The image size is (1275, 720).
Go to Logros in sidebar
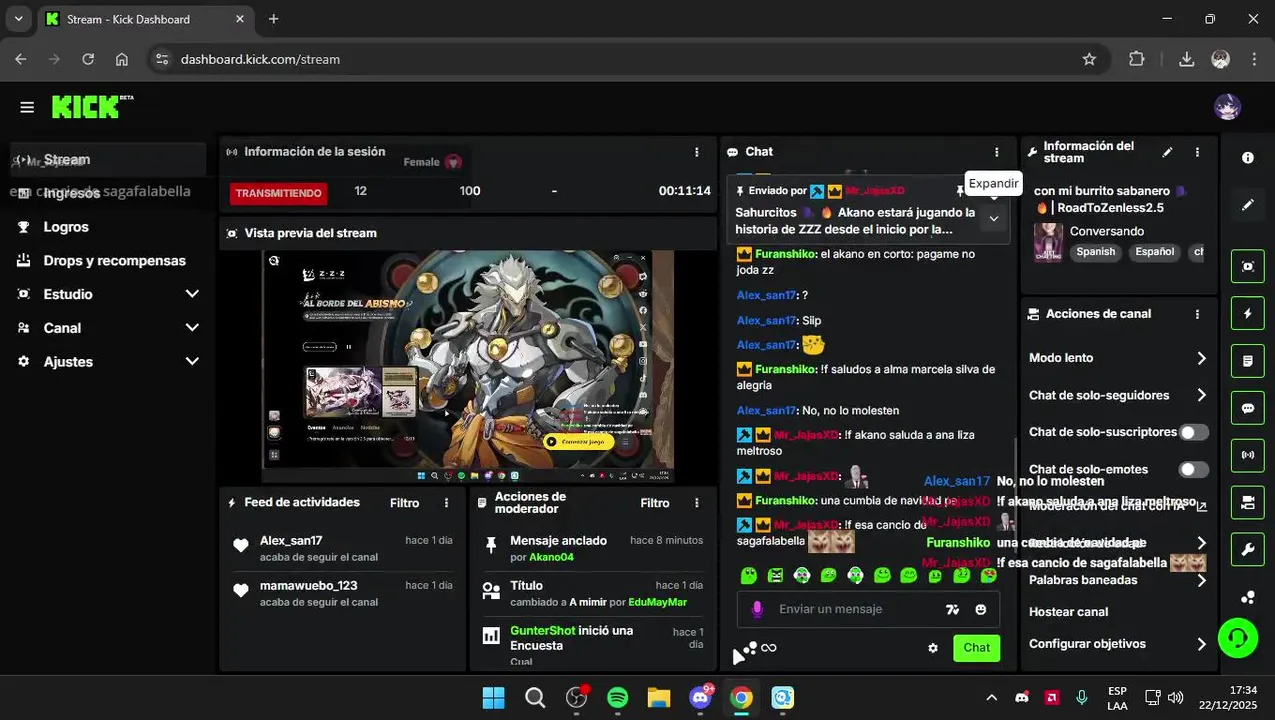point(108,227)
